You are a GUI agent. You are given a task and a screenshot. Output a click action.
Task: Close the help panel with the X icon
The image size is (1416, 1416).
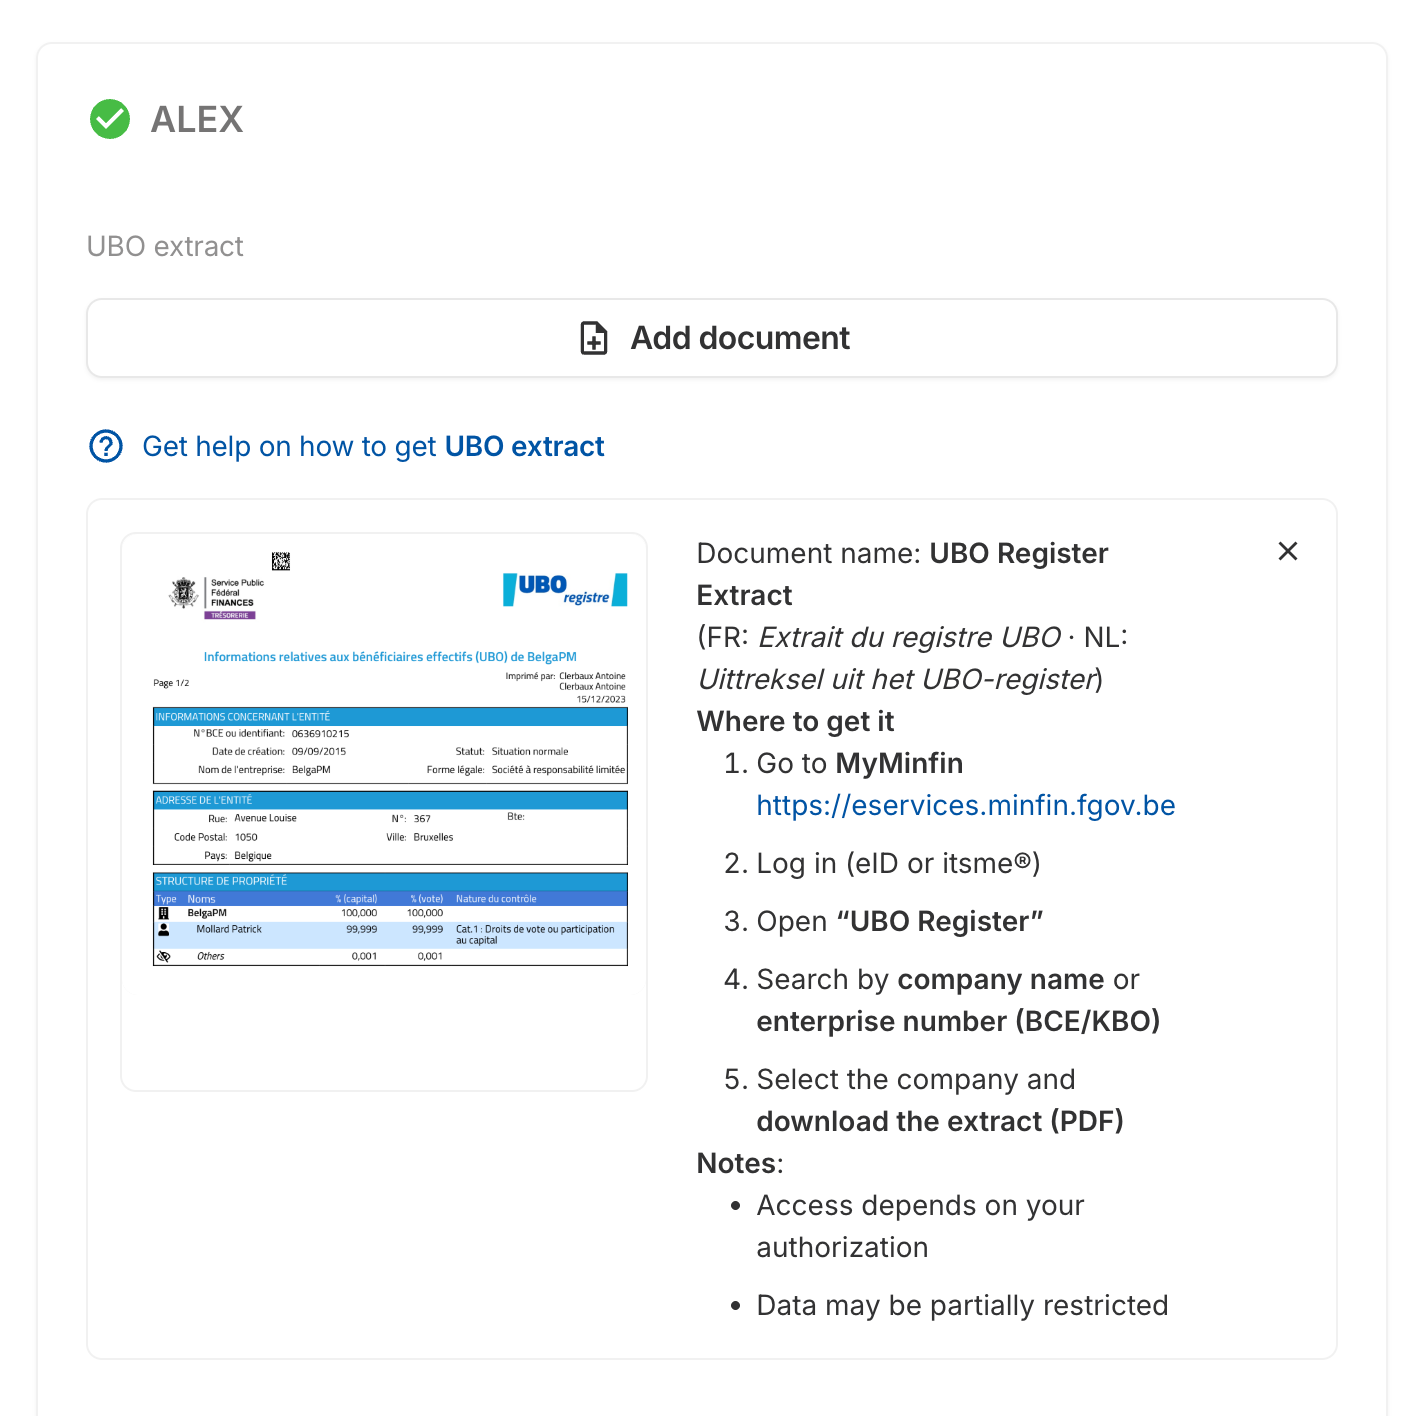pos(1288,551)
